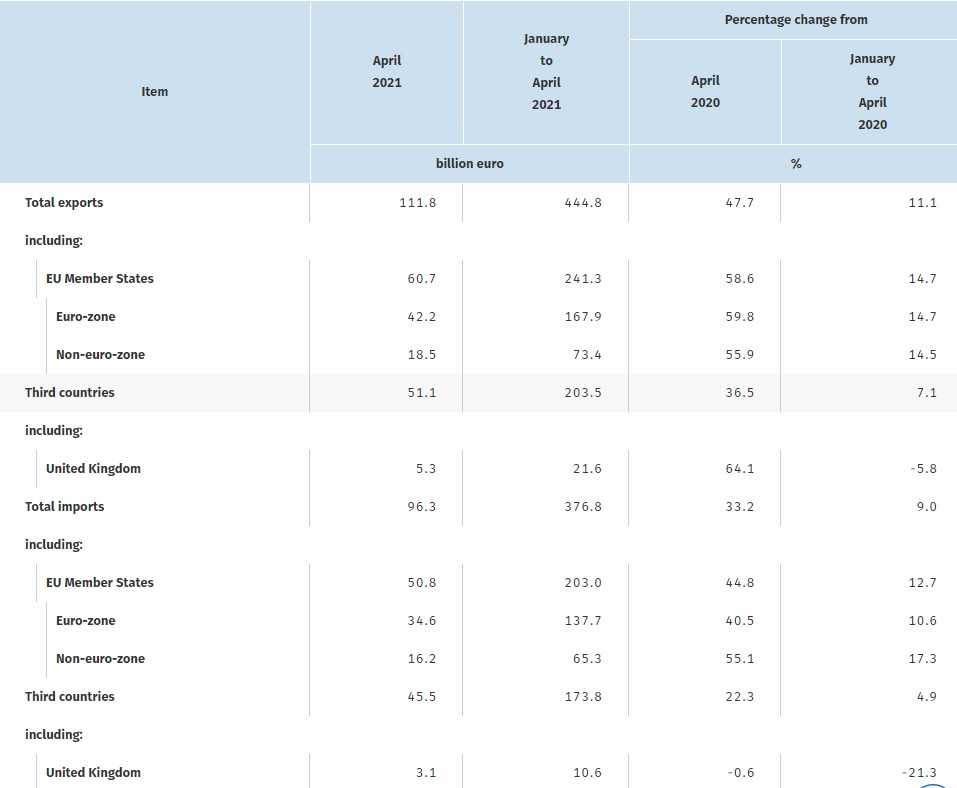Image resolution: width=957 pixels, height=788 pixels.
Task: Select the -21.3 United Kingdom imports change
Action: tap(917, 772)
